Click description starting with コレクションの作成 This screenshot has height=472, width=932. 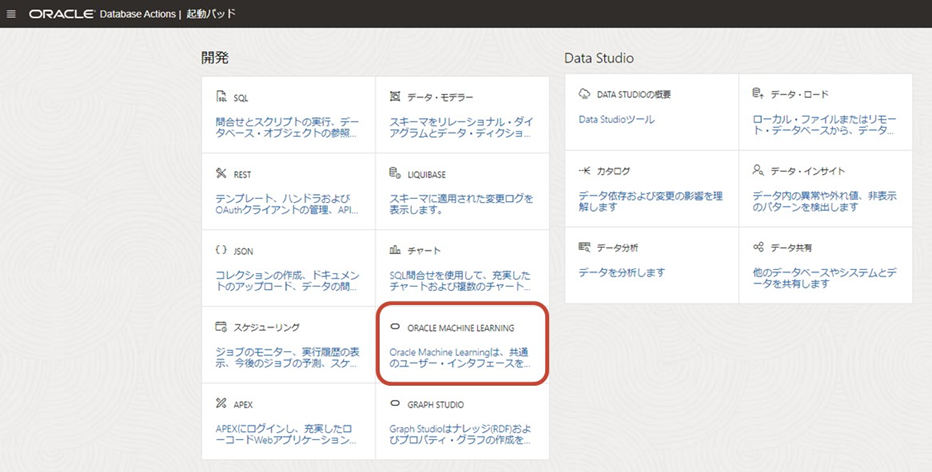click(x=288, y=281)
